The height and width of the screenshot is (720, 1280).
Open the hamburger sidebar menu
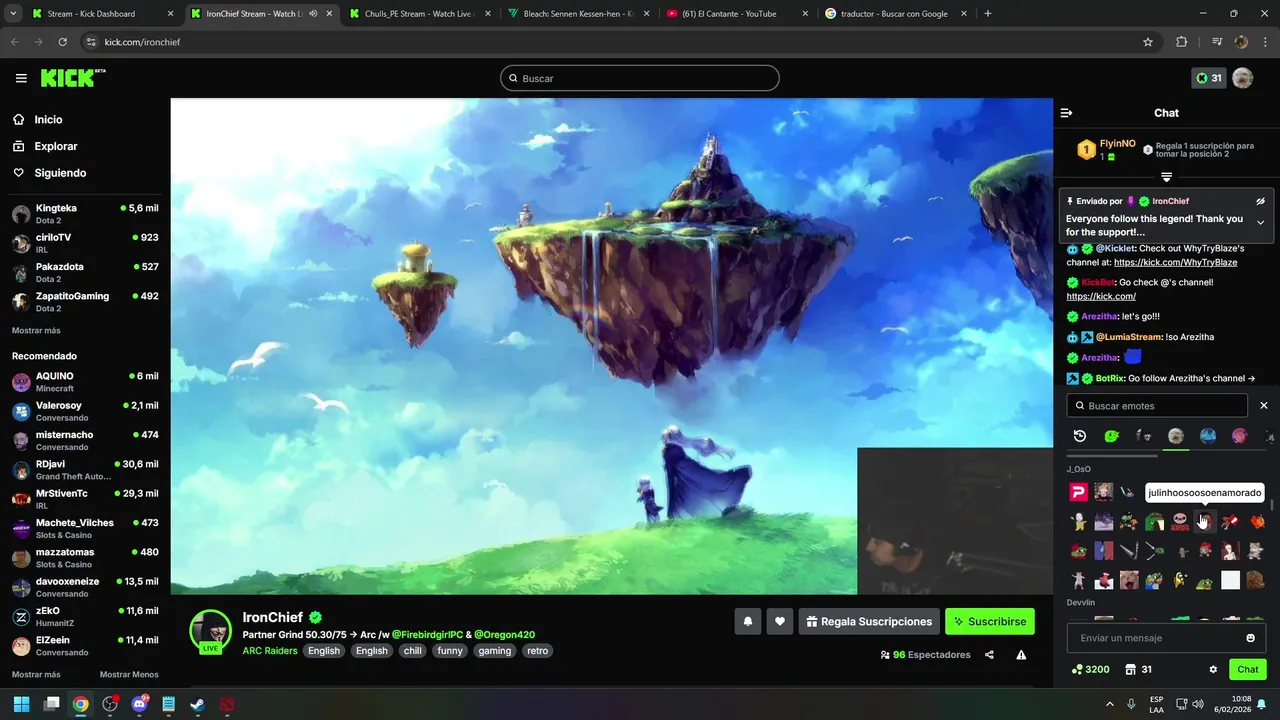[21, 78]
